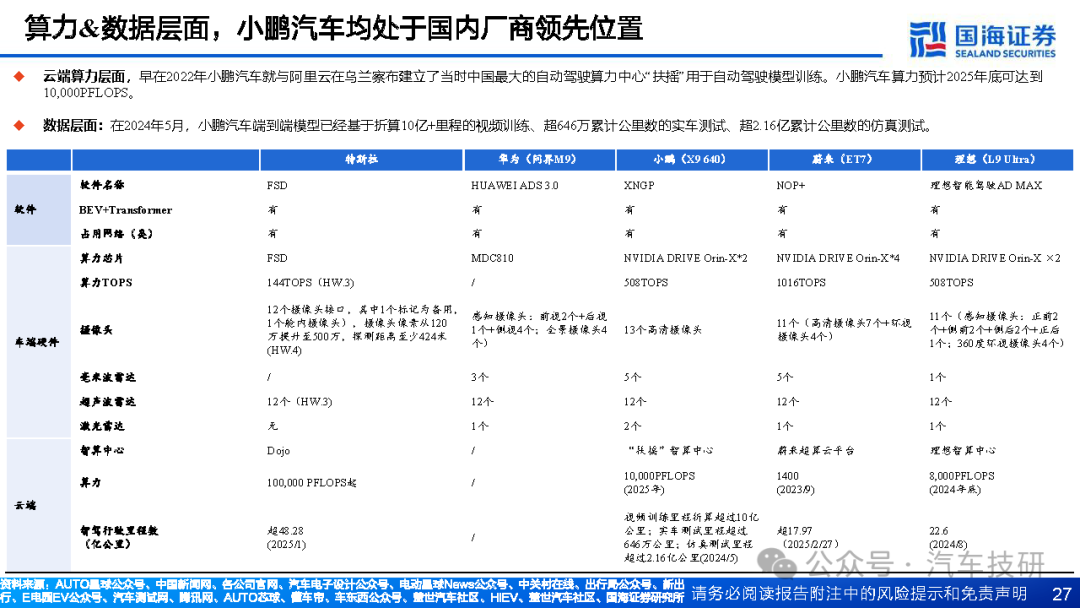Click the red diamond bullet before 数据层面
1080x608 pixels.
click(x=19, y=125)
